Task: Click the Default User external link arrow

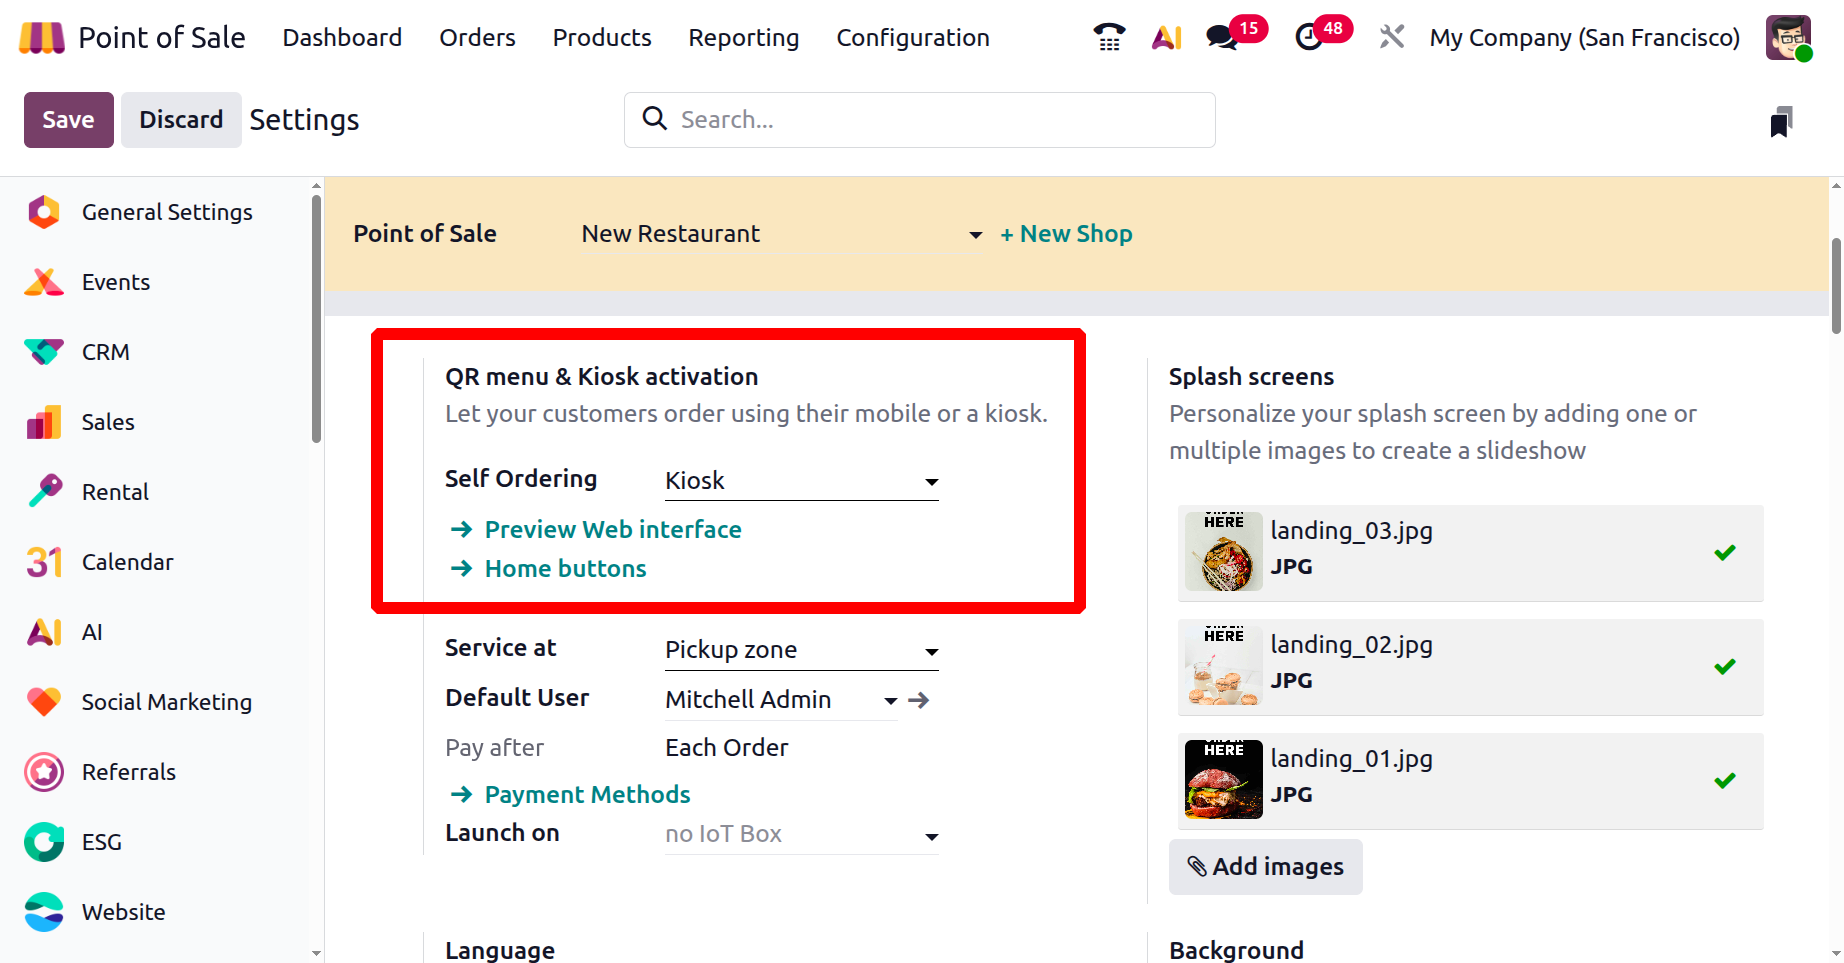Action: 919,700
